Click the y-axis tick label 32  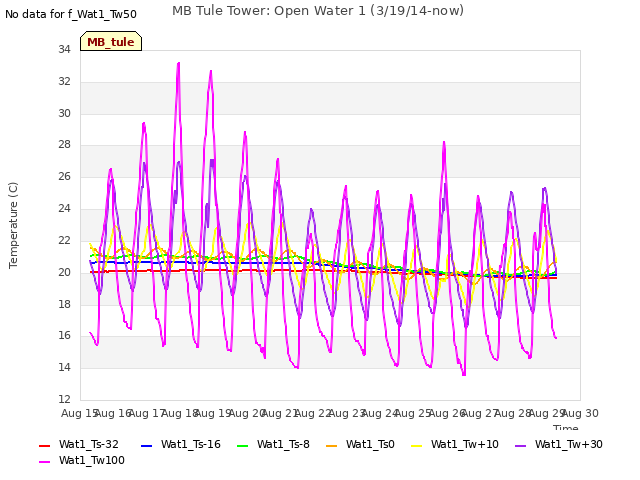[x=64, y=81]
